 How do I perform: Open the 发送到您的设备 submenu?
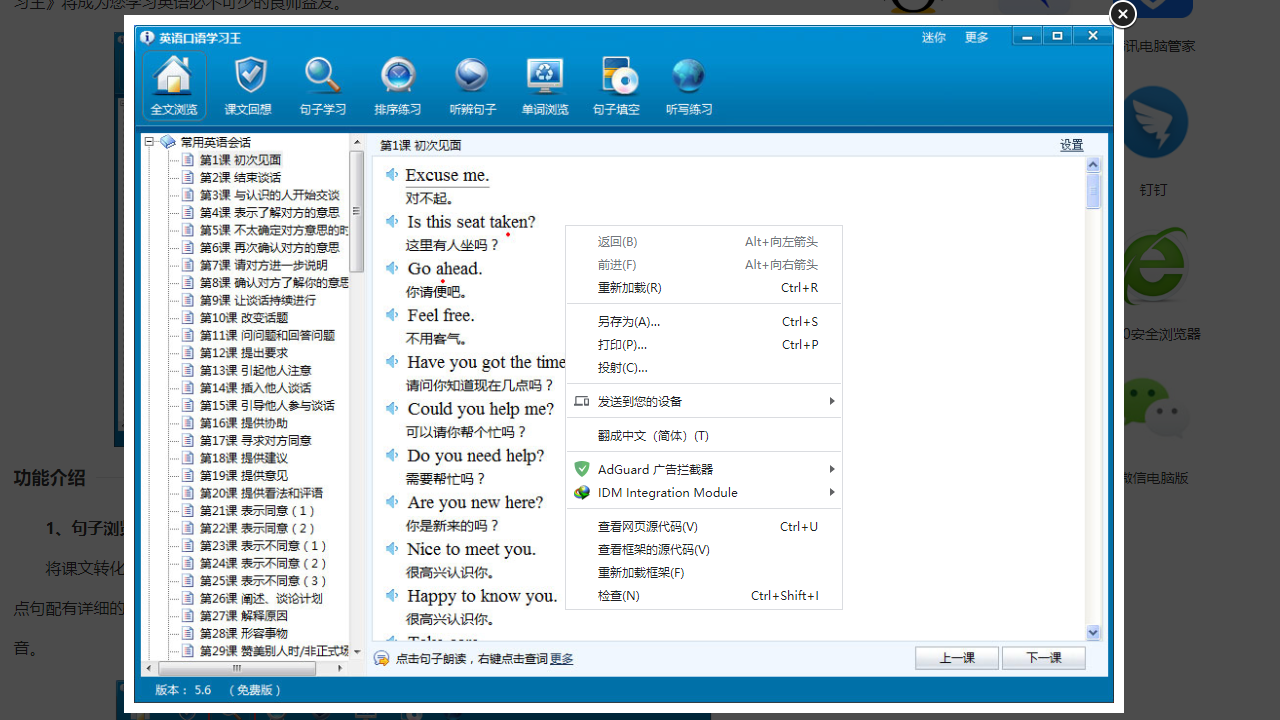pos(703,401)
